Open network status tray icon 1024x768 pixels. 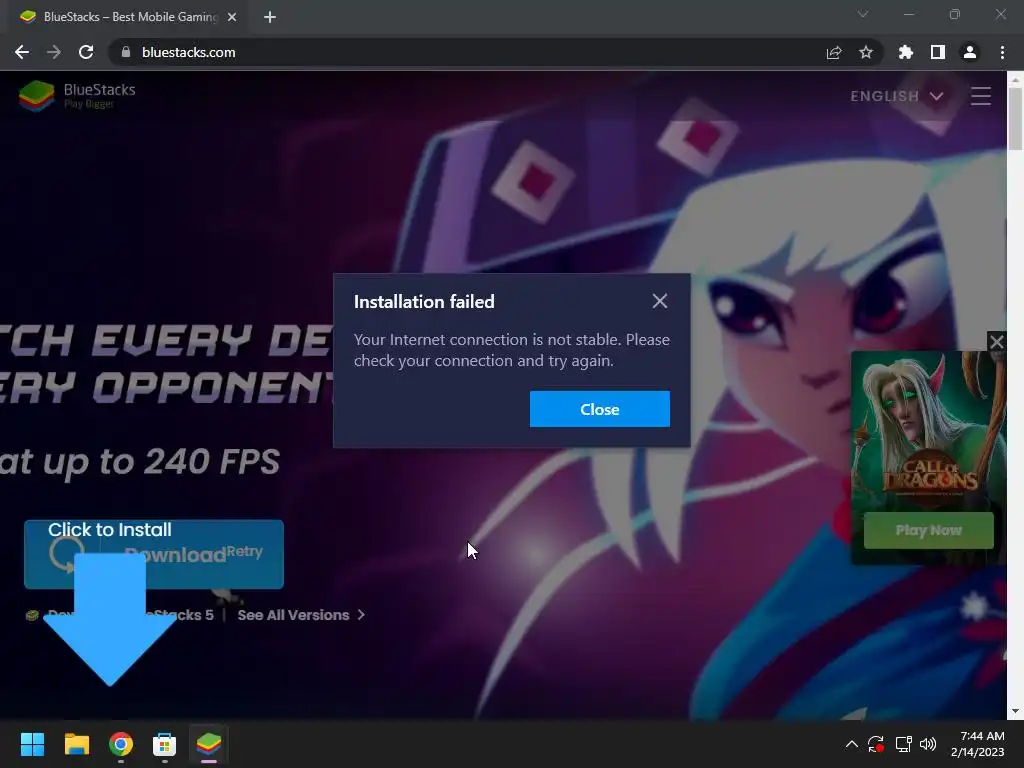click(x=904, y=744)
